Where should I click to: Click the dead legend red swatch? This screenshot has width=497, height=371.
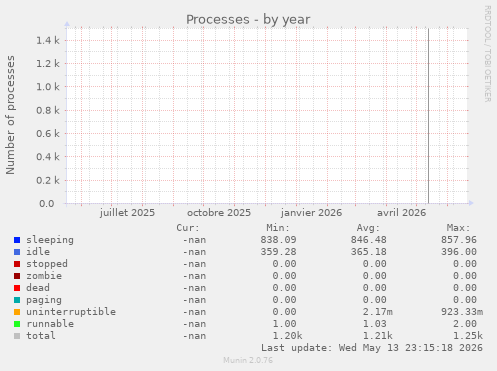pos(17,288)
